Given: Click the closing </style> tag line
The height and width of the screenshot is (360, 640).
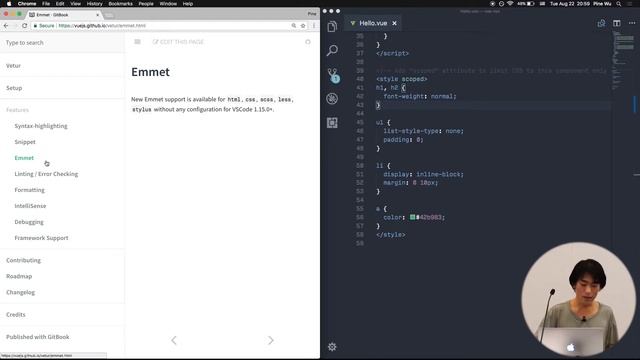Looking at the screenshot, I should tap(391, 235).
